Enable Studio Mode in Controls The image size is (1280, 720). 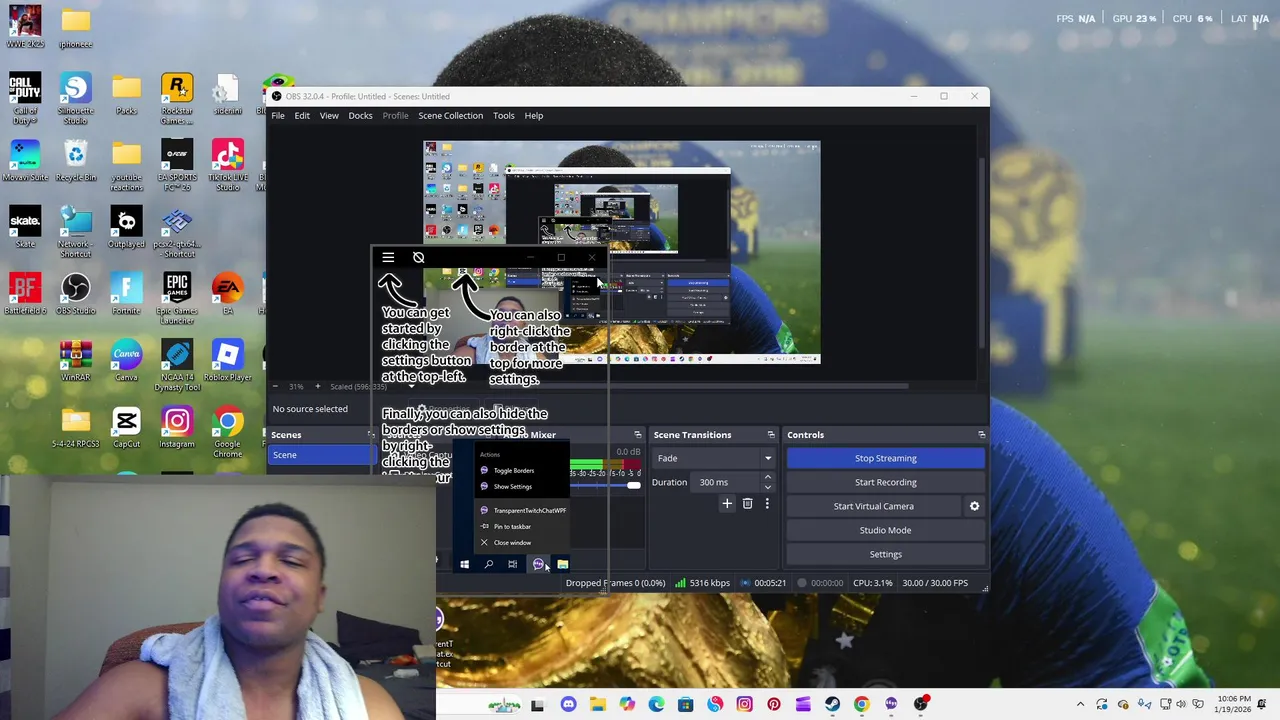(885, 530)
